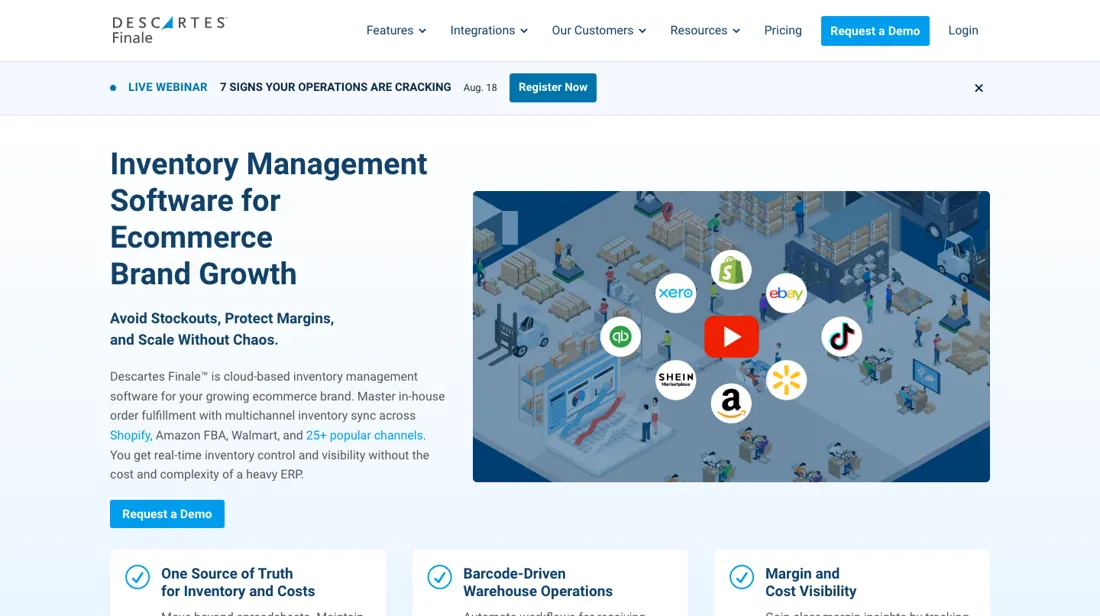Dismiss the webinar banner with the X
The image size is (1100, 616).
[979, 88]
